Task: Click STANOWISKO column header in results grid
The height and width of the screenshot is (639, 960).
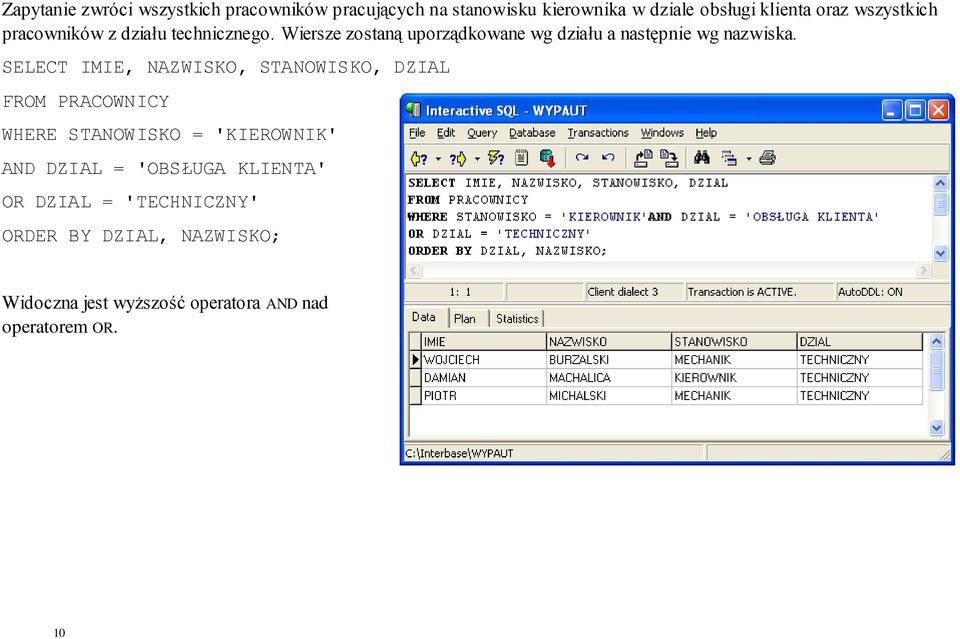Action: point(735,342)
